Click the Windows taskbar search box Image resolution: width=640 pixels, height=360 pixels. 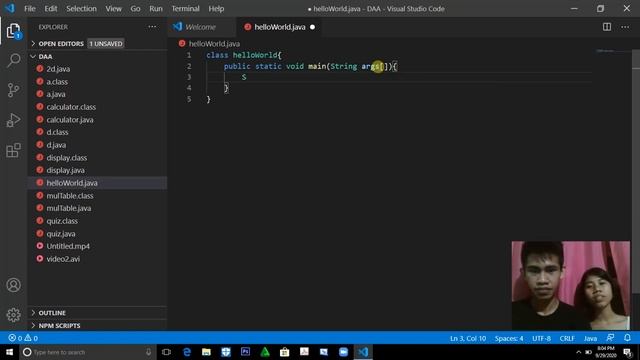pyautogui.click(x=87, y=352)
